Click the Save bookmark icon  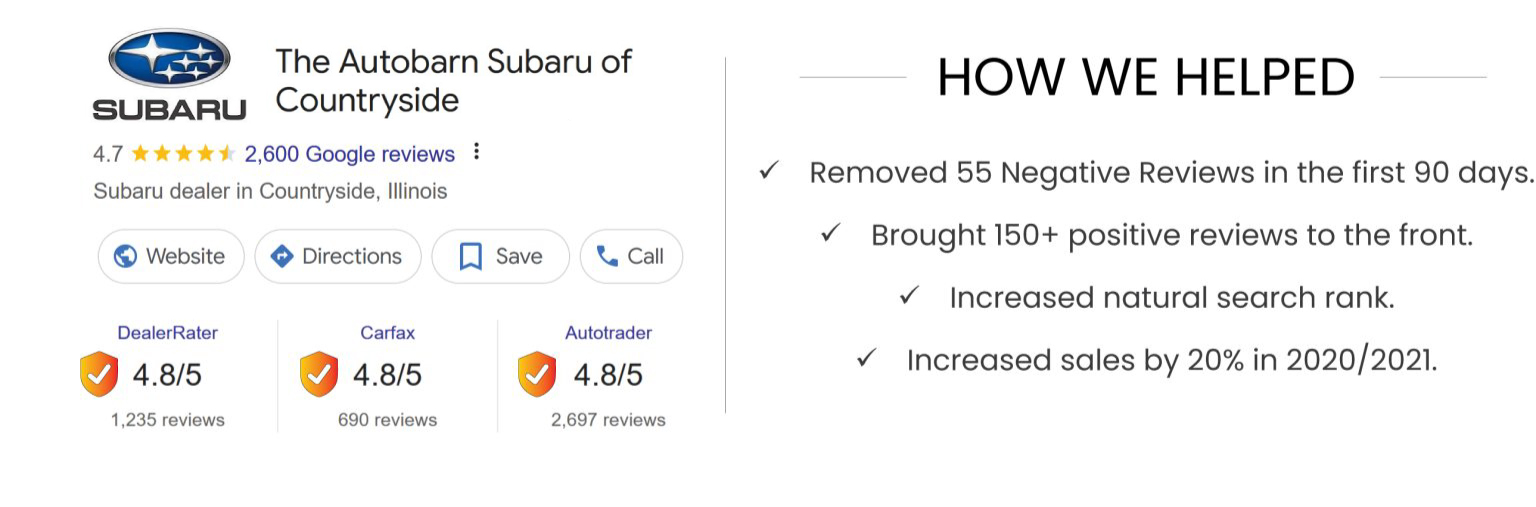click(x=469, y=257)
